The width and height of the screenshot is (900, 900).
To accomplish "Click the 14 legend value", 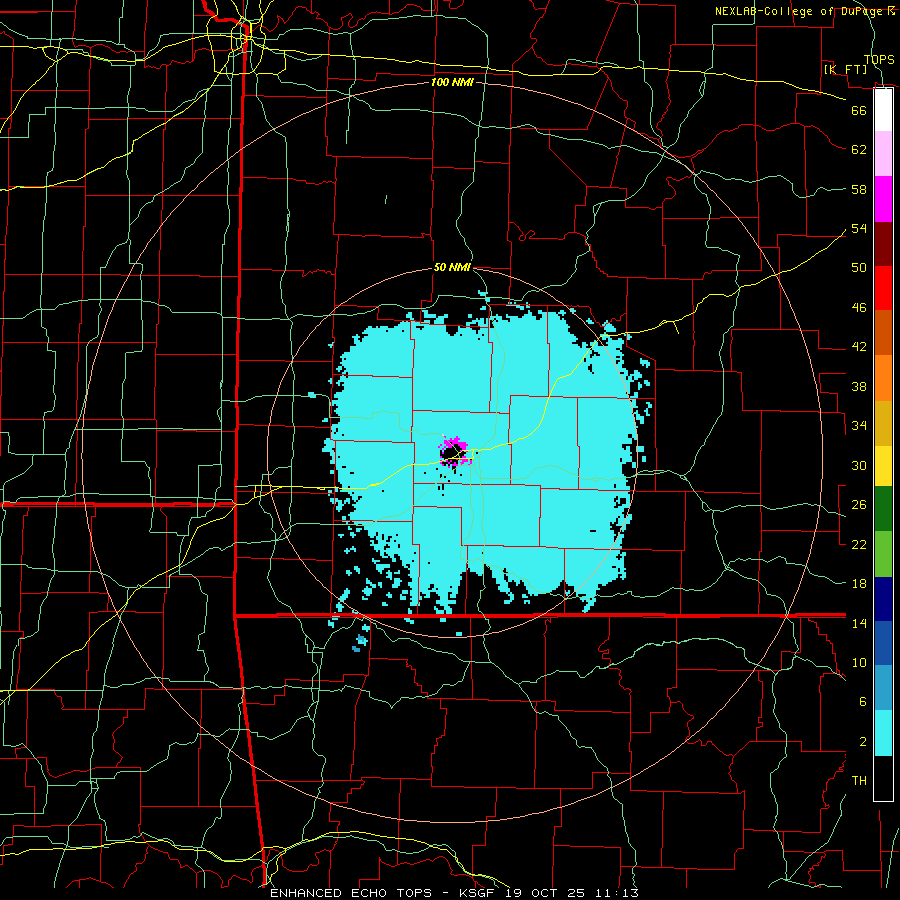I will (859, 623).
